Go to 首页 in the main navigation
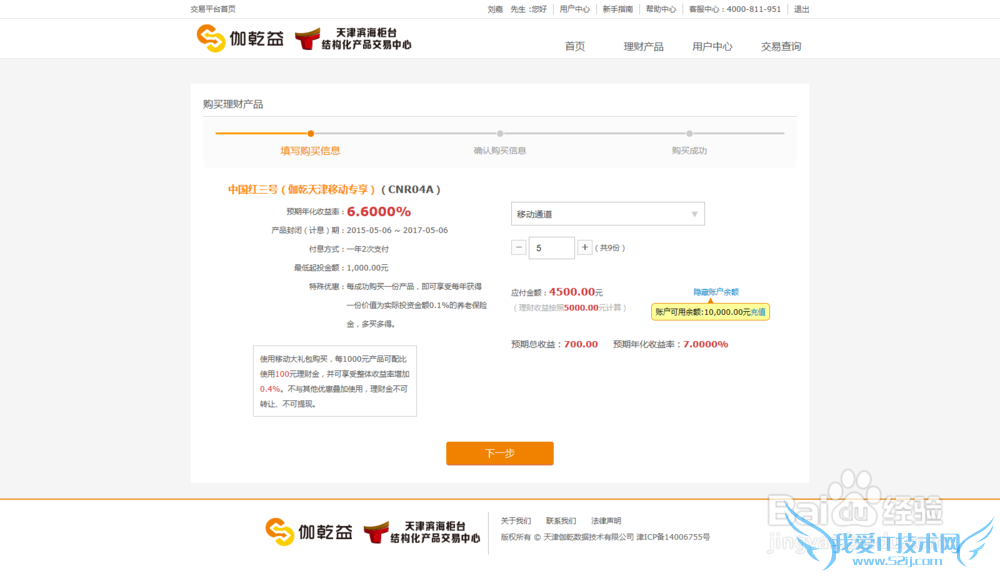This screenshot has height=576, width=1000. 574,46
